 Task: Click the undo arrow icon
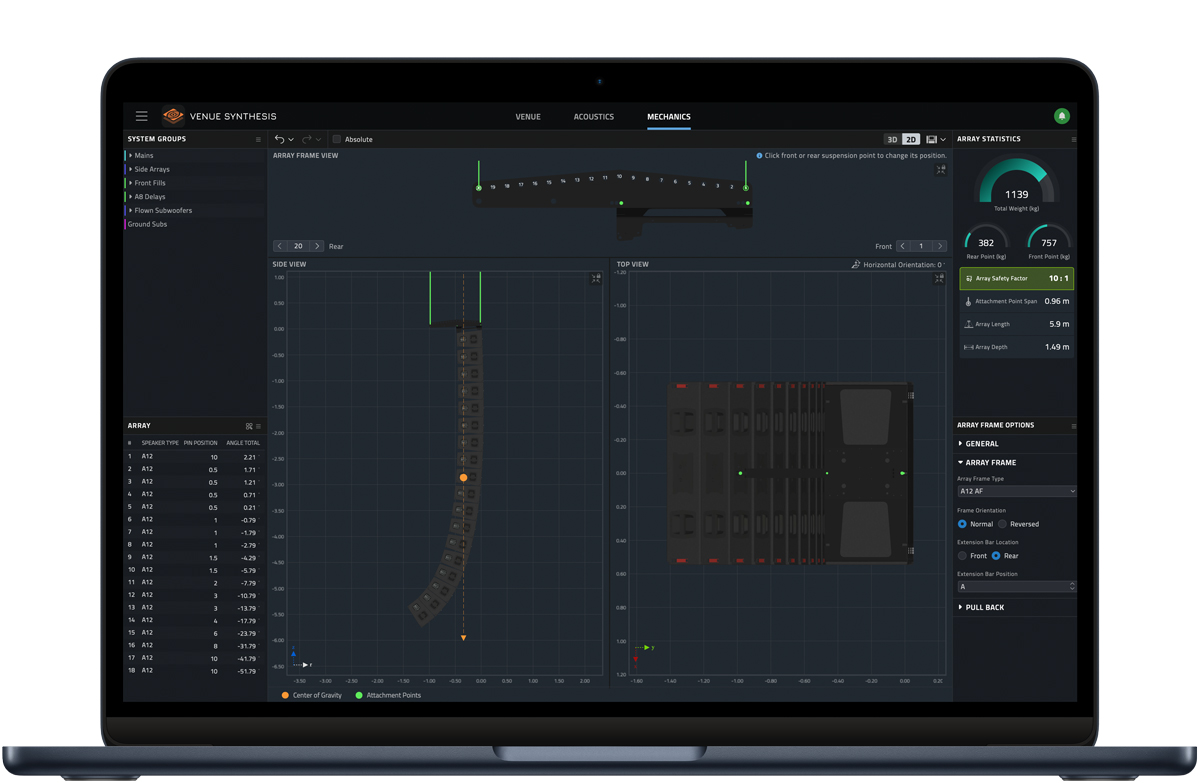tap(280, 139)
